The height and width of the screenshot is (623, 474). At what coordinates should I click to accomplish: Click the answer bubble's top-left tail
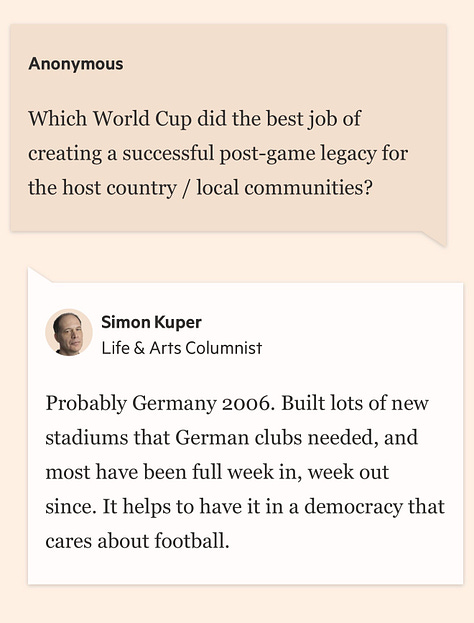(x=38, y=275)
